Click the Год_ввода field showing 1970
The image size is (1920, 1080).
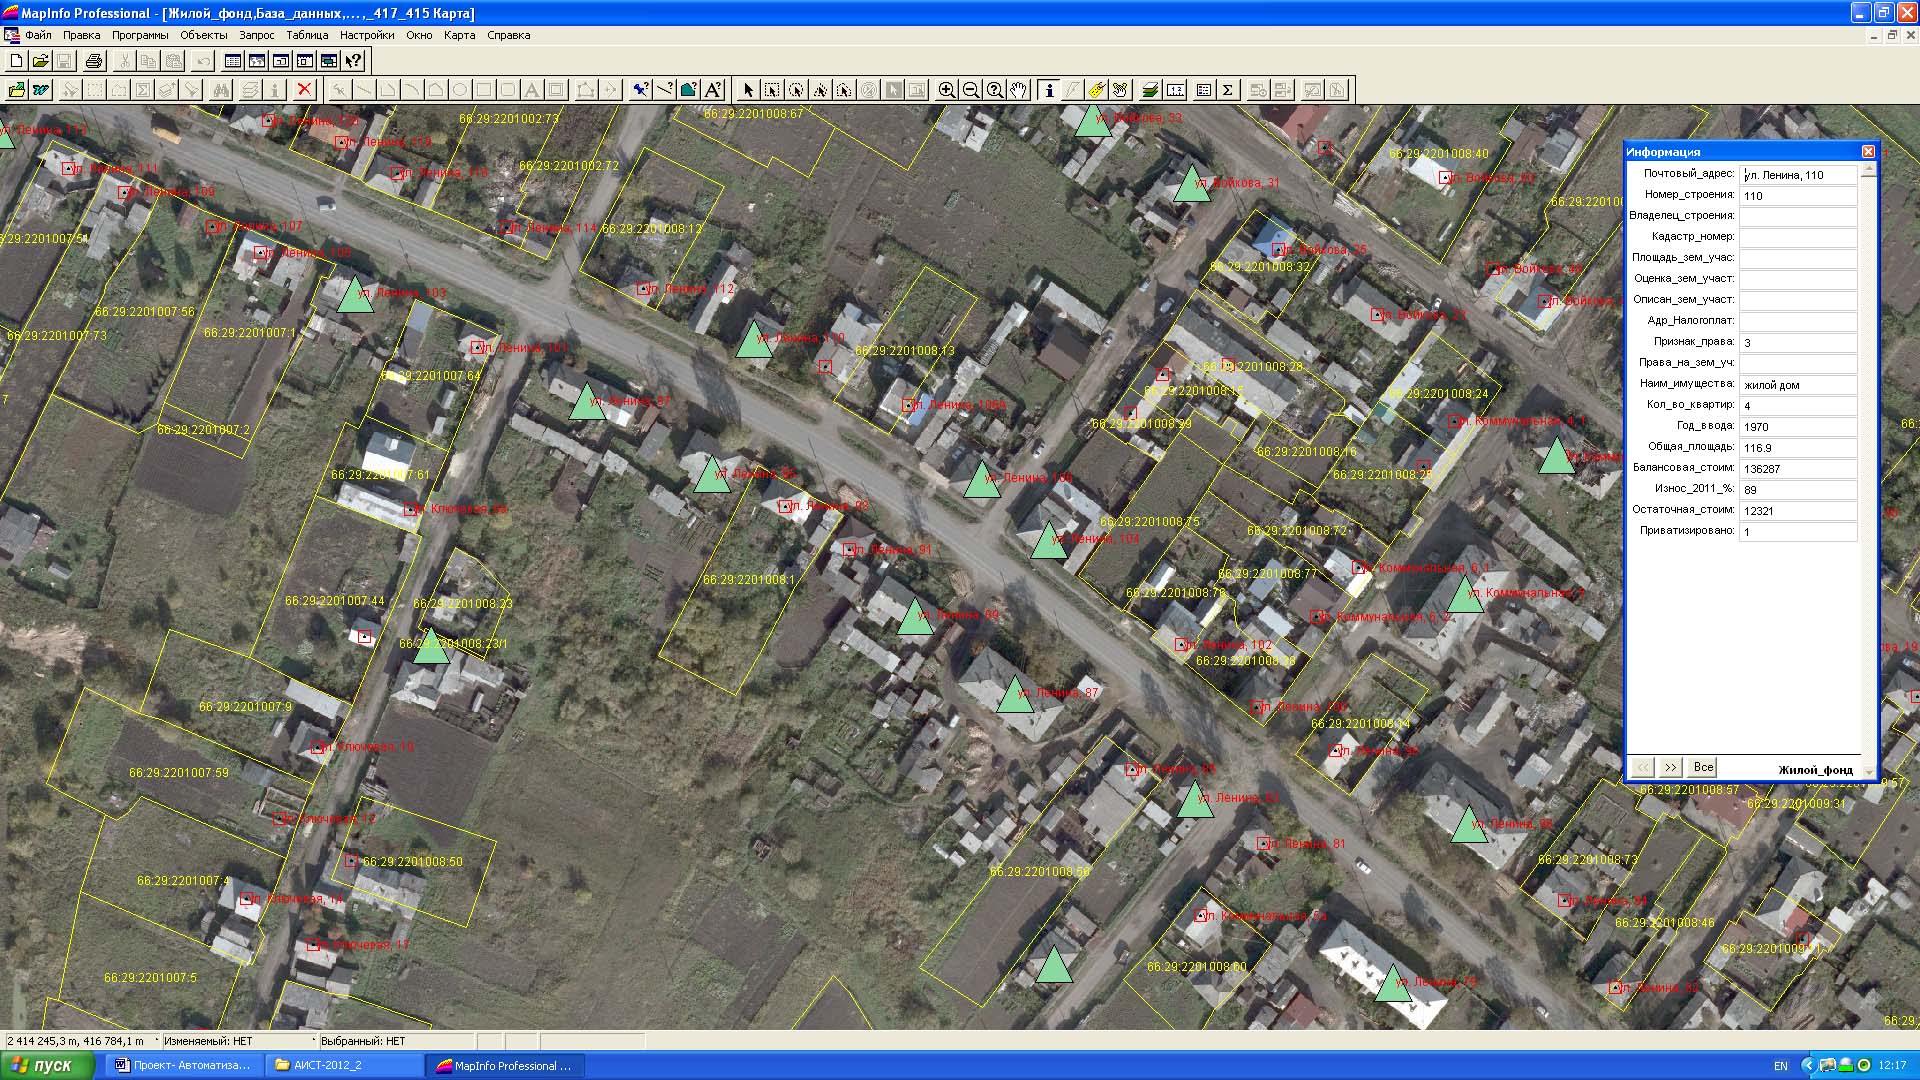click(1798, 427)
